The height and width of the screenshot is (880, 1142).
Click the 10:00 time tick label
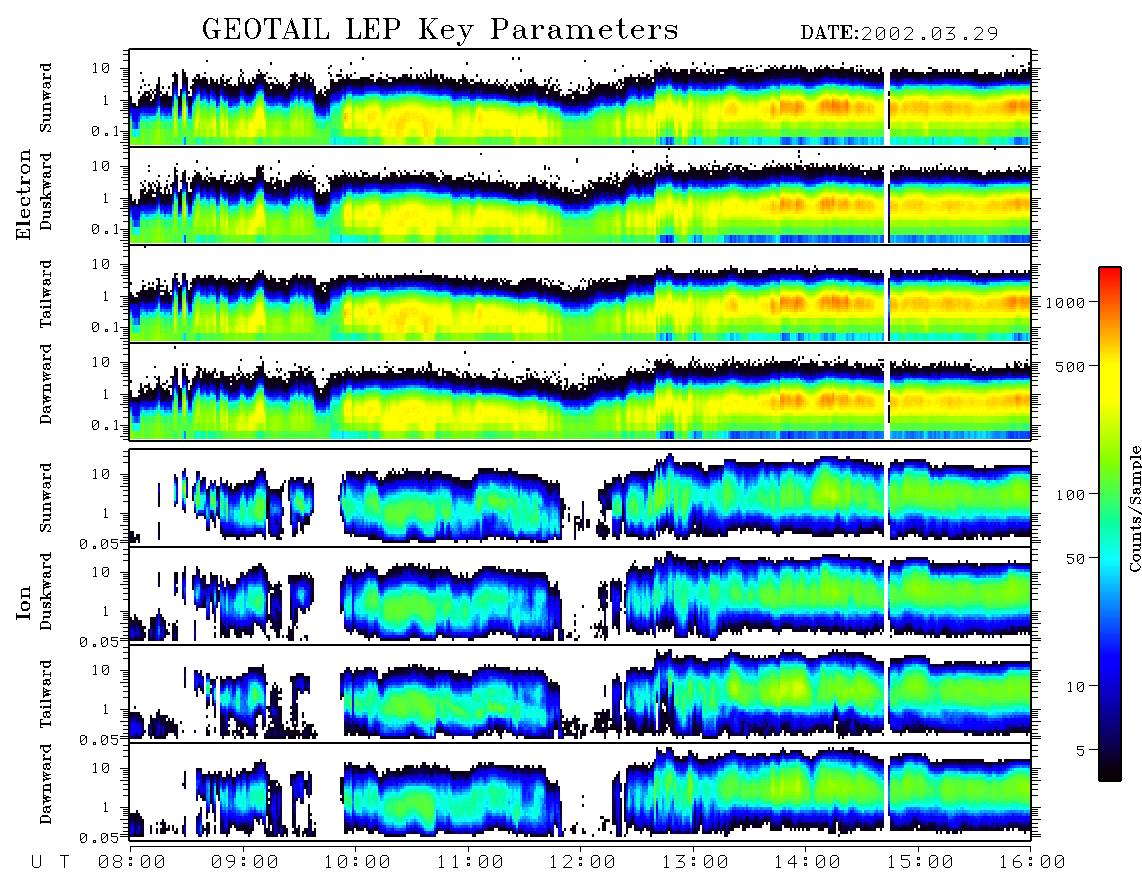(x=357, y=862)
